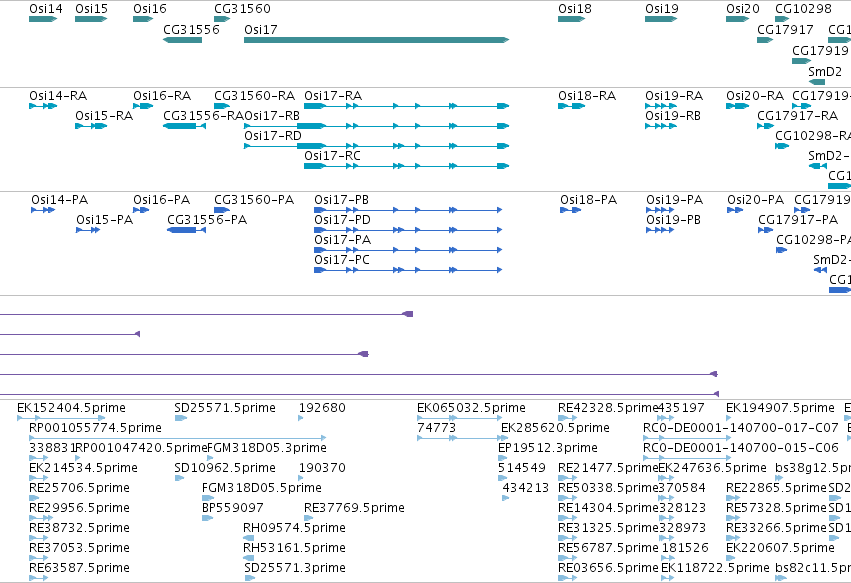Click EST RH53161.5prime label
The height and width of the screenshot is (583, 851).
tap(294, 548)
